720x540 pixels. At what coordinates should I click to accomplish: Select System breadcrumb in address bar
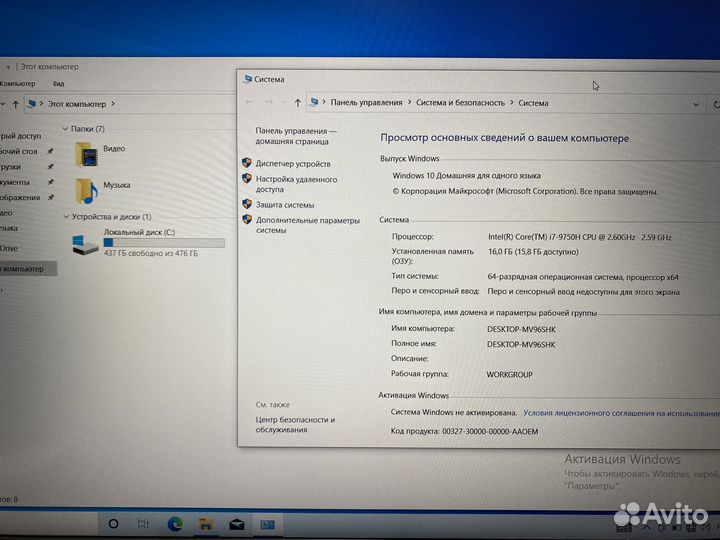click(x=533, y=103)
